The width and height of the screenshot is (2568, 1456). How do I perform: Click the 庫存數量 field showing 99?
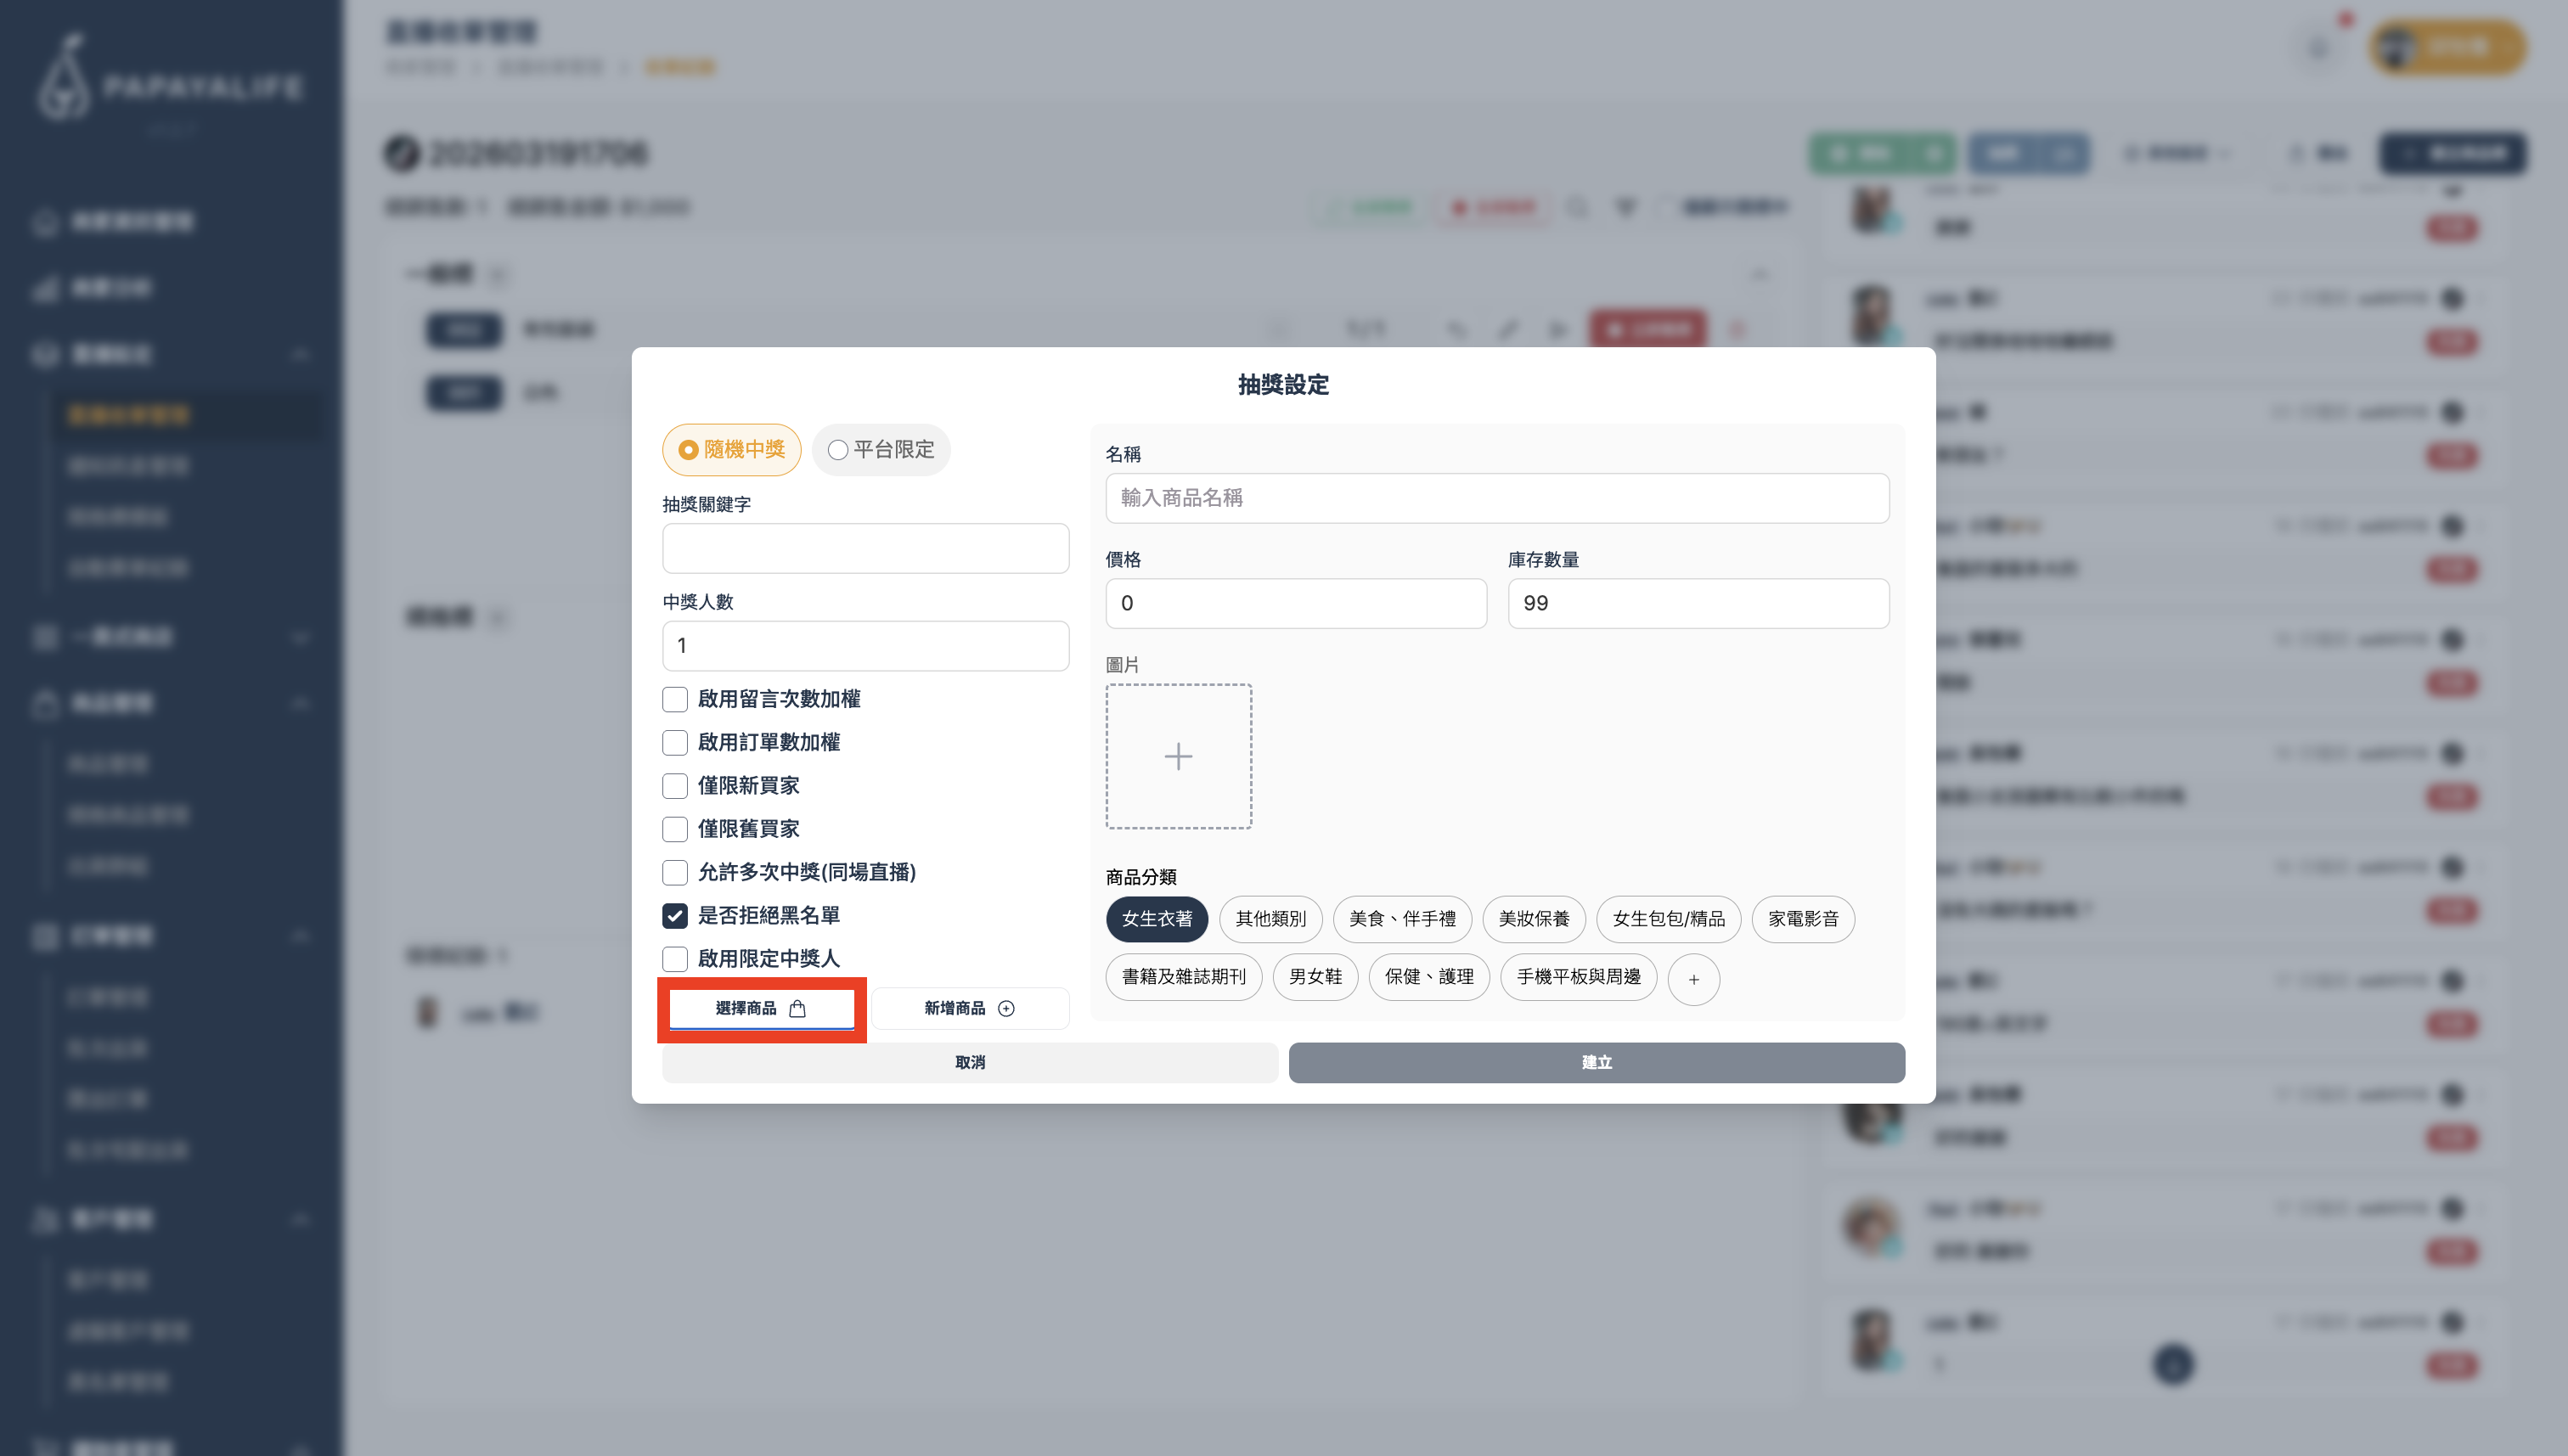1697,603
